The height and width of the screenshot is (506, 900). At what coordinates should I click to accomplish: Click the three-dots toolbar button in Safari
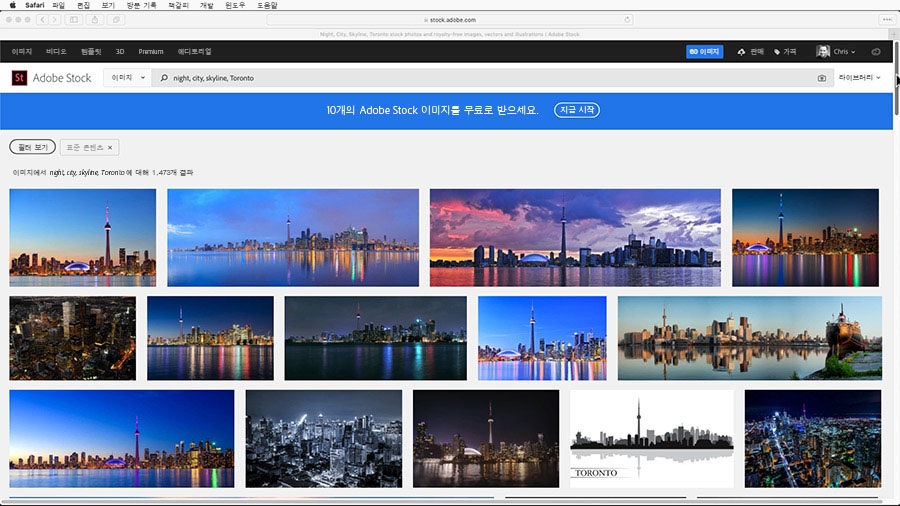887,20
